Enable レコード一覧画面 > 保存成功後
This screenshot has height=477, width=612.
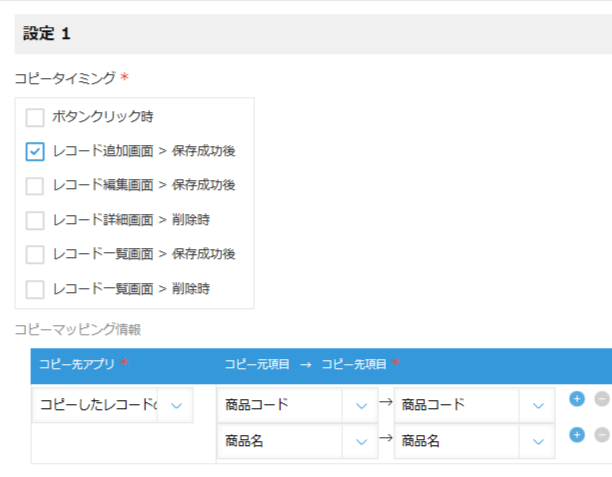(x=35, y=255)
